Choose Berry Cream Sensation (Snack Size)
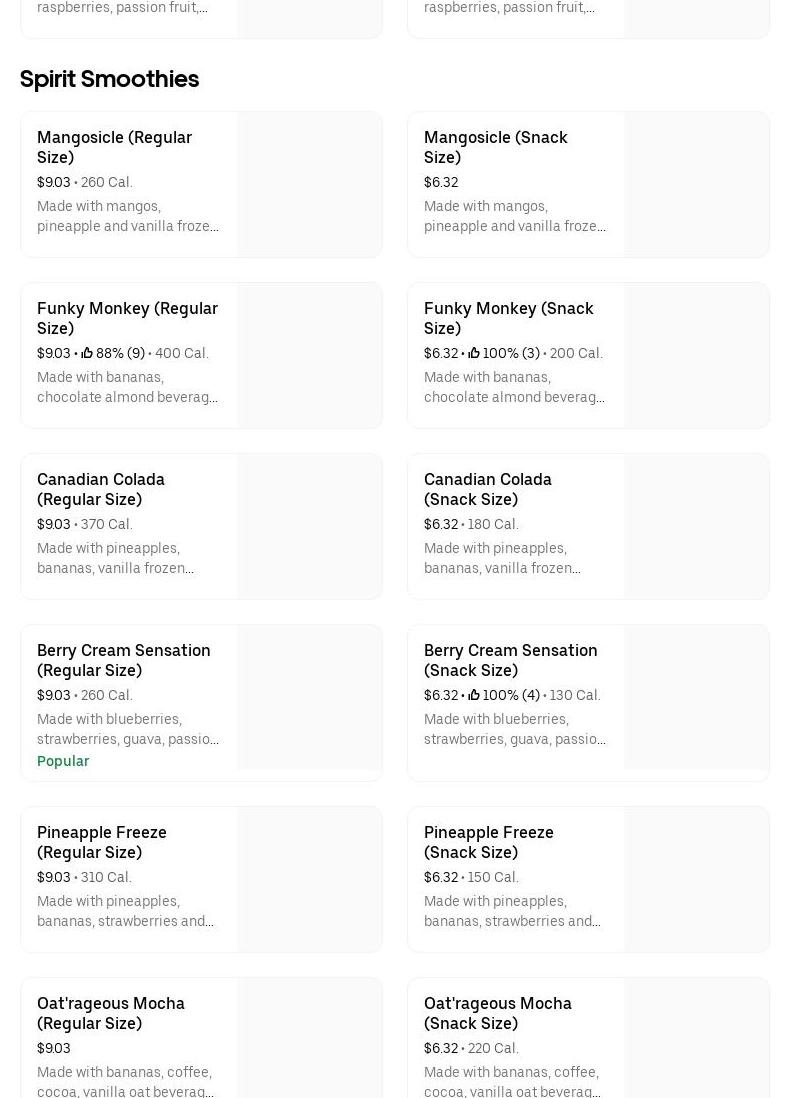This screenshot has width=804, height=1098. tap(510, 660)
